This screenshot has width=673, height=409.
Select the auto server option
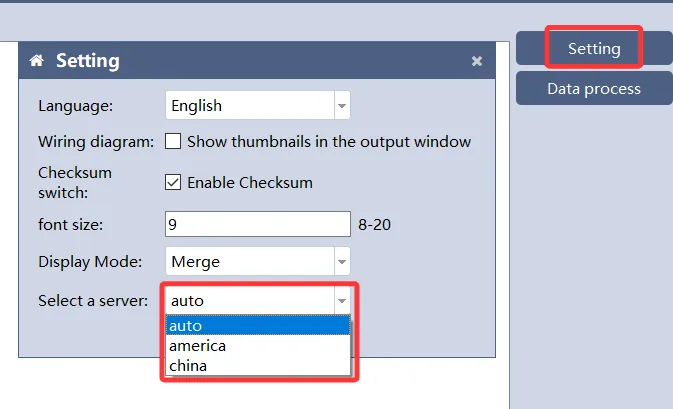point(258,326)
